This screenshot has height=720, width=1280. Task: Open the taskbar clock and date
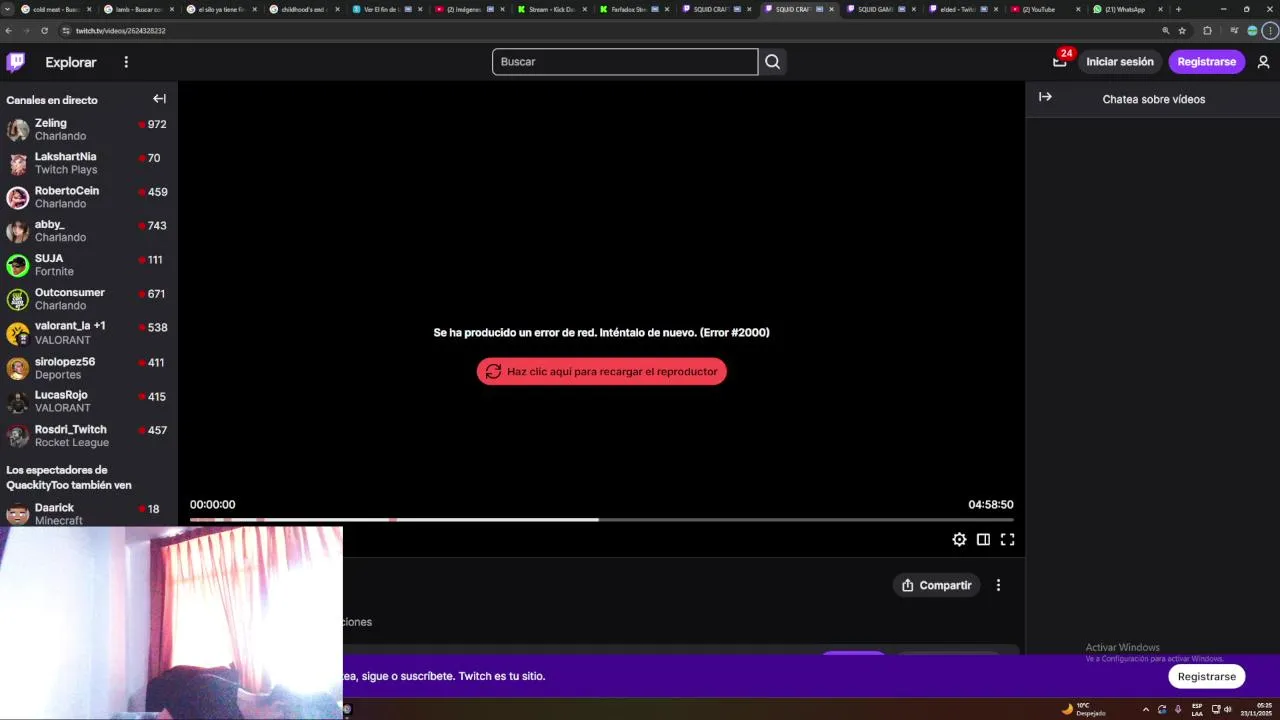coord(1256,709)
